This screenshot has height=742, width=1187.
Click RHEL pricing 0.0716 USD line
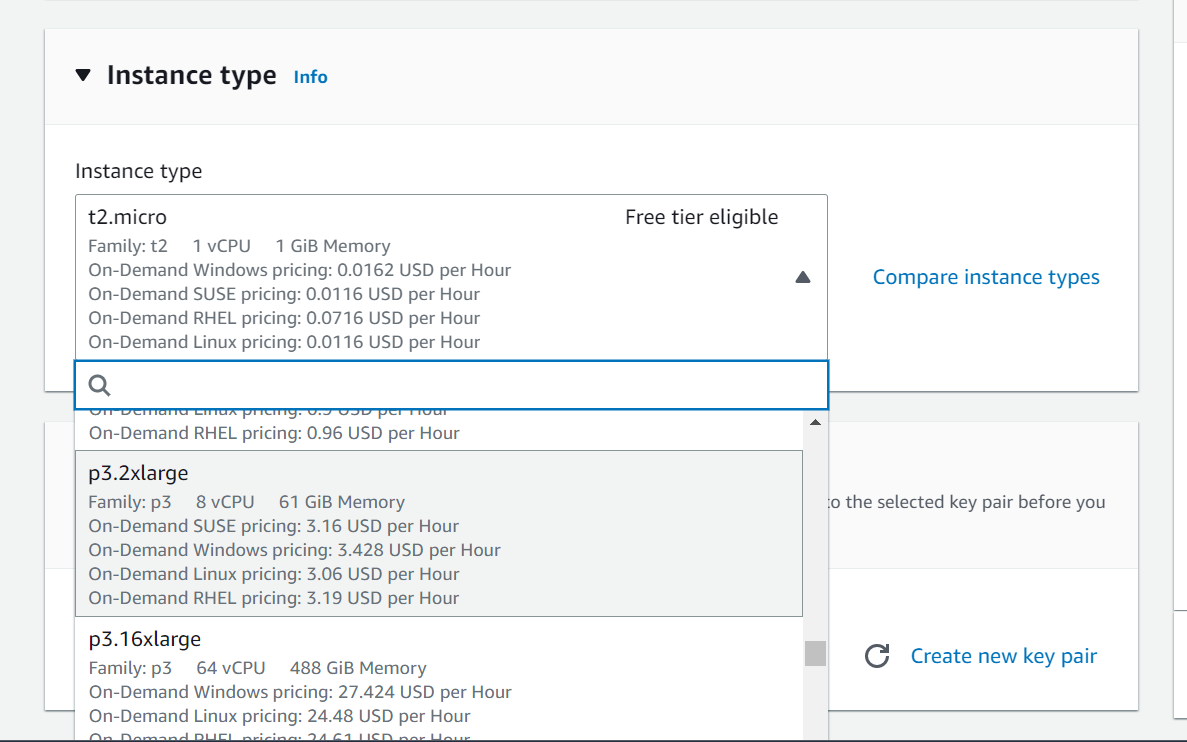pyautogui.click(x=284, y=318)
